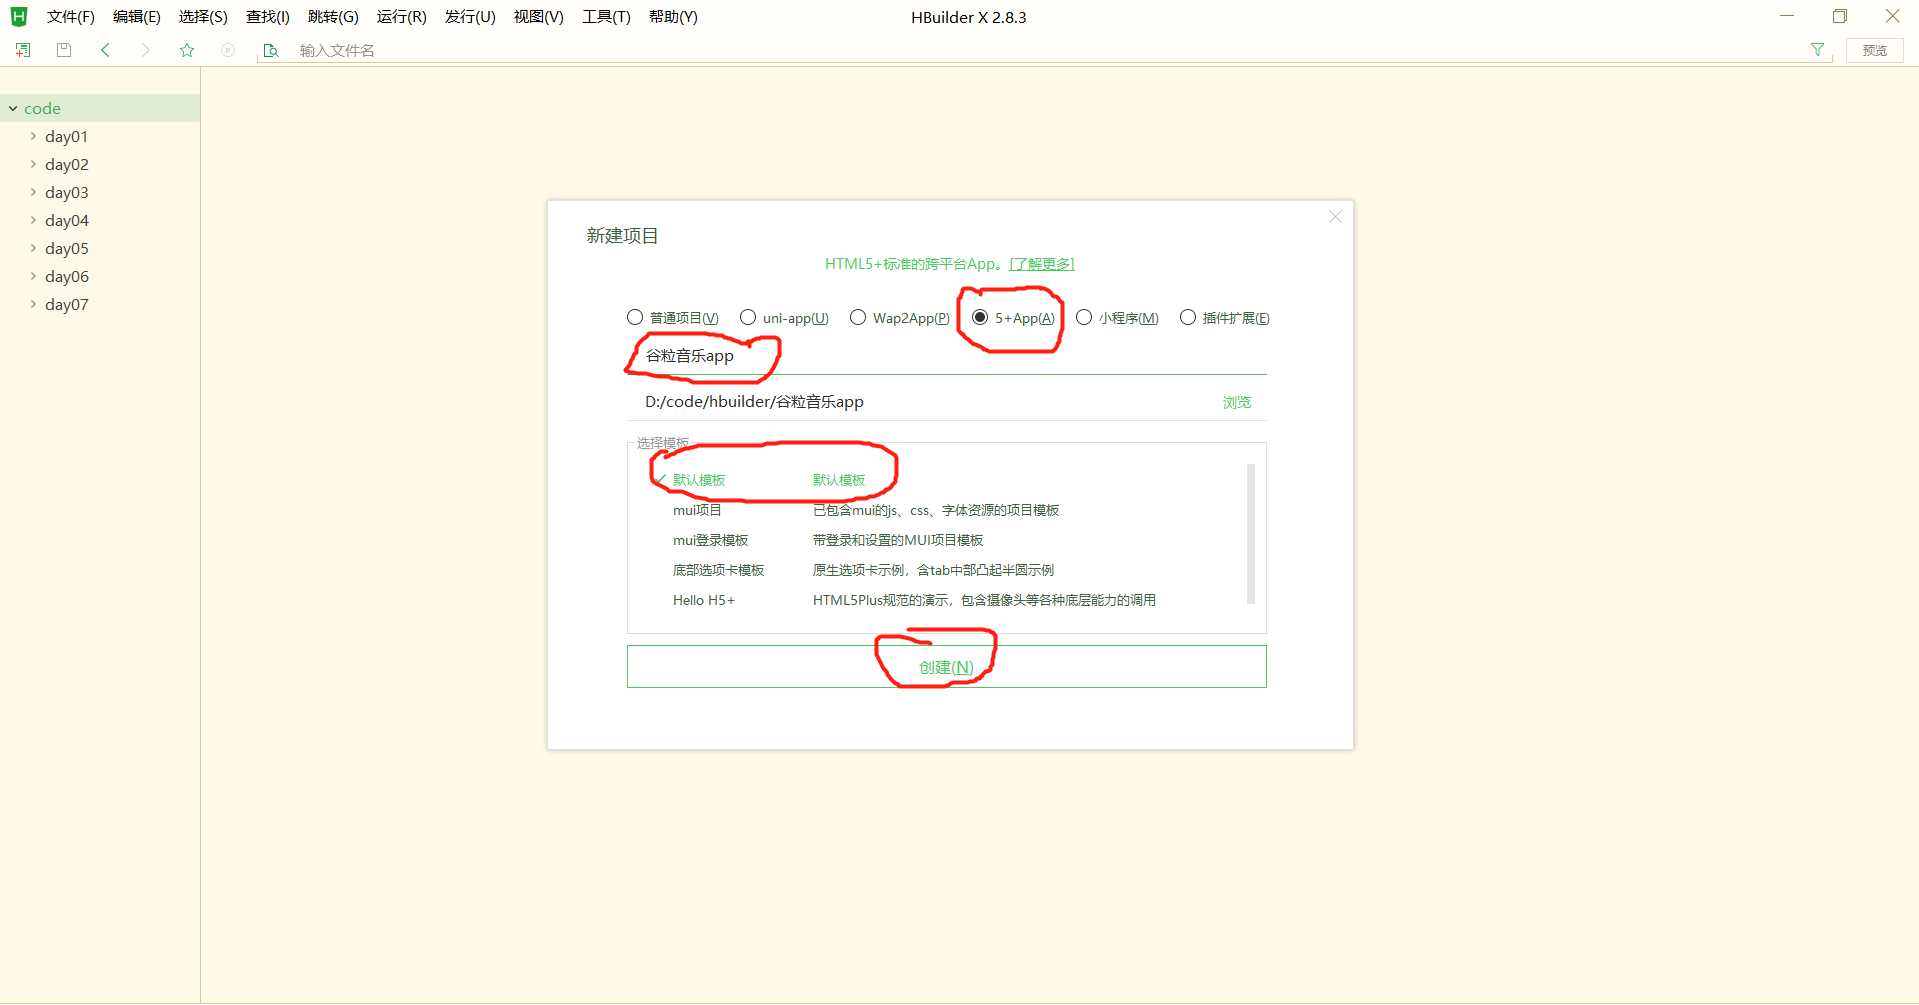Click the run circle toolbar icon
This screenshot has height=1005, width=1919.
coord(228,50)
